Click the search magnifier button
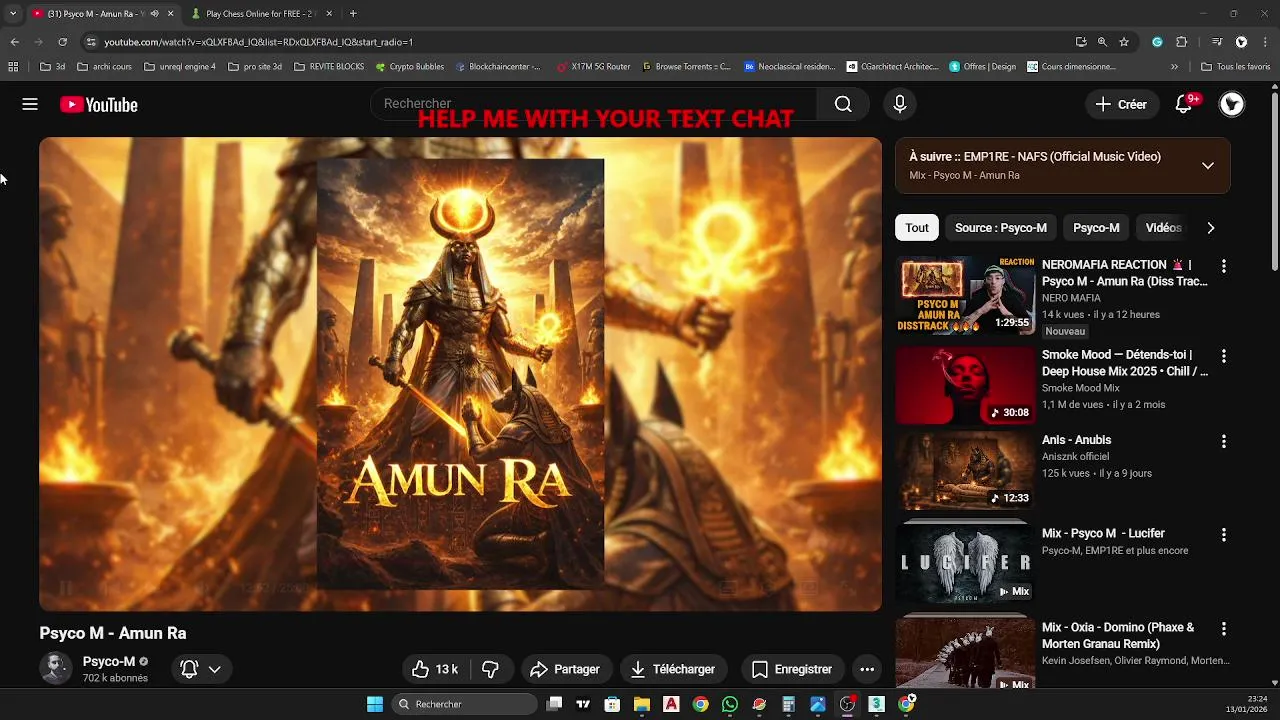Screen dimensions: 1280x720 843,104
